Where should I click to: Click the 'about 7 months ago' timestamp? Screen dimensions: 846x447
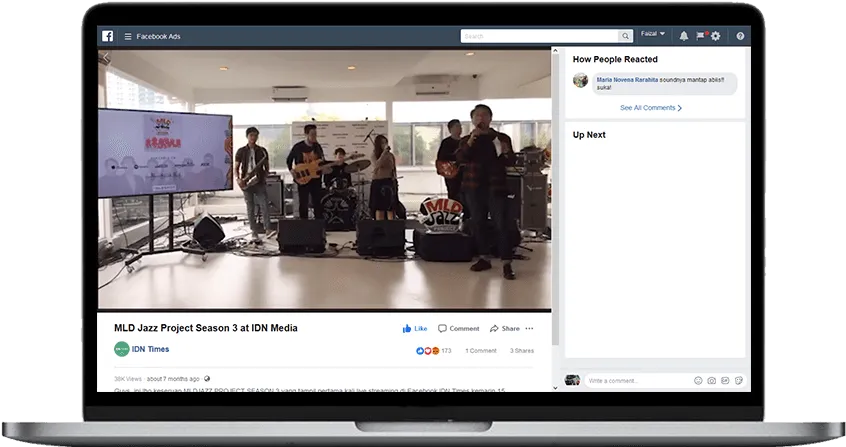click(x=173, y=379)
